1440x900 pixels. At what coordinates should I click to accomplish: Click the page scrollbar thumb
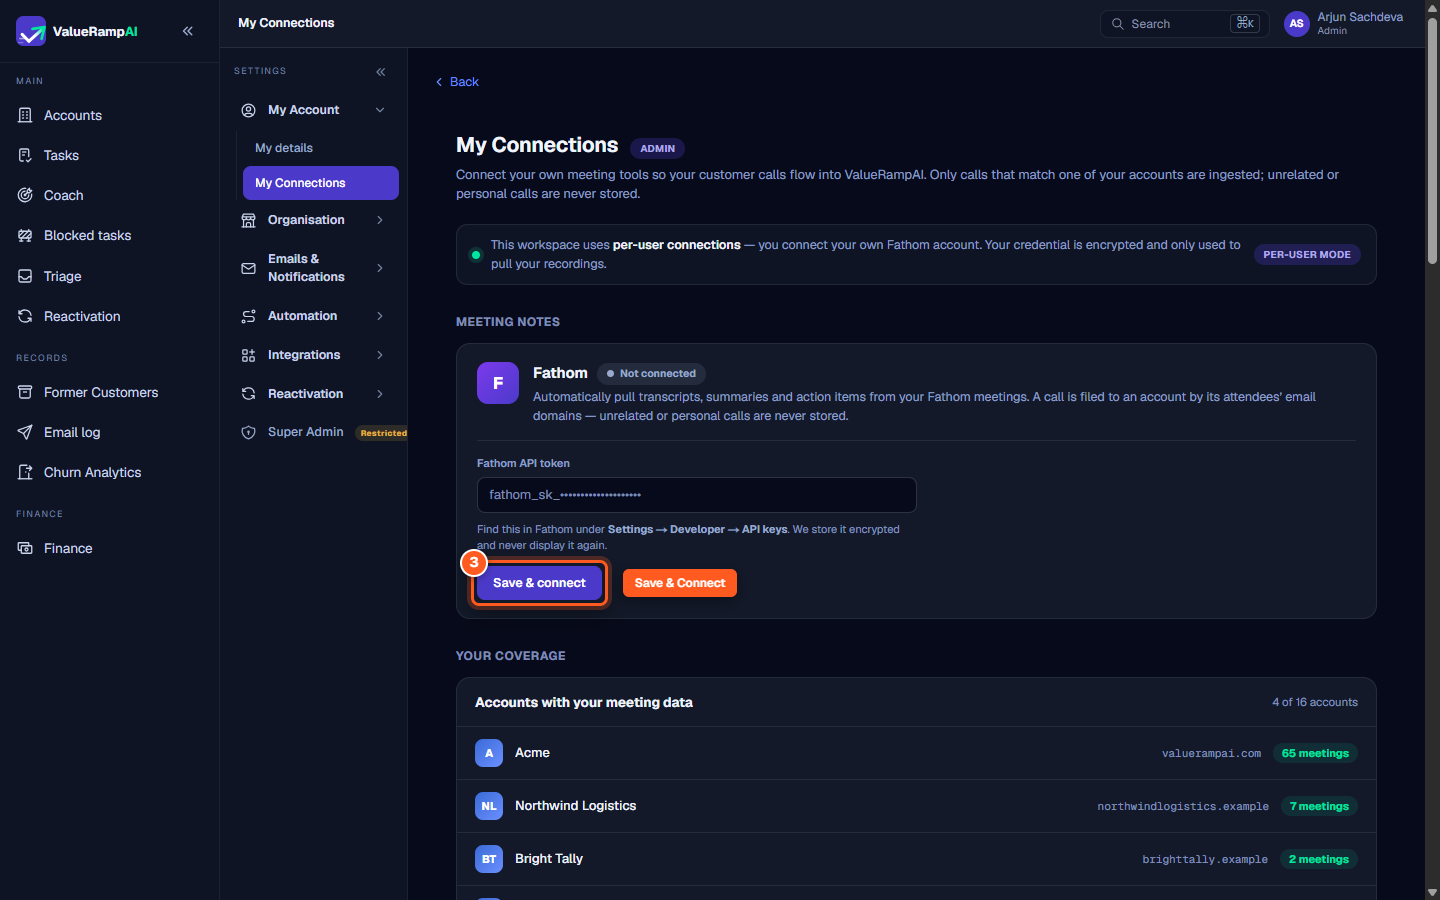click(x=1432, y=141)
